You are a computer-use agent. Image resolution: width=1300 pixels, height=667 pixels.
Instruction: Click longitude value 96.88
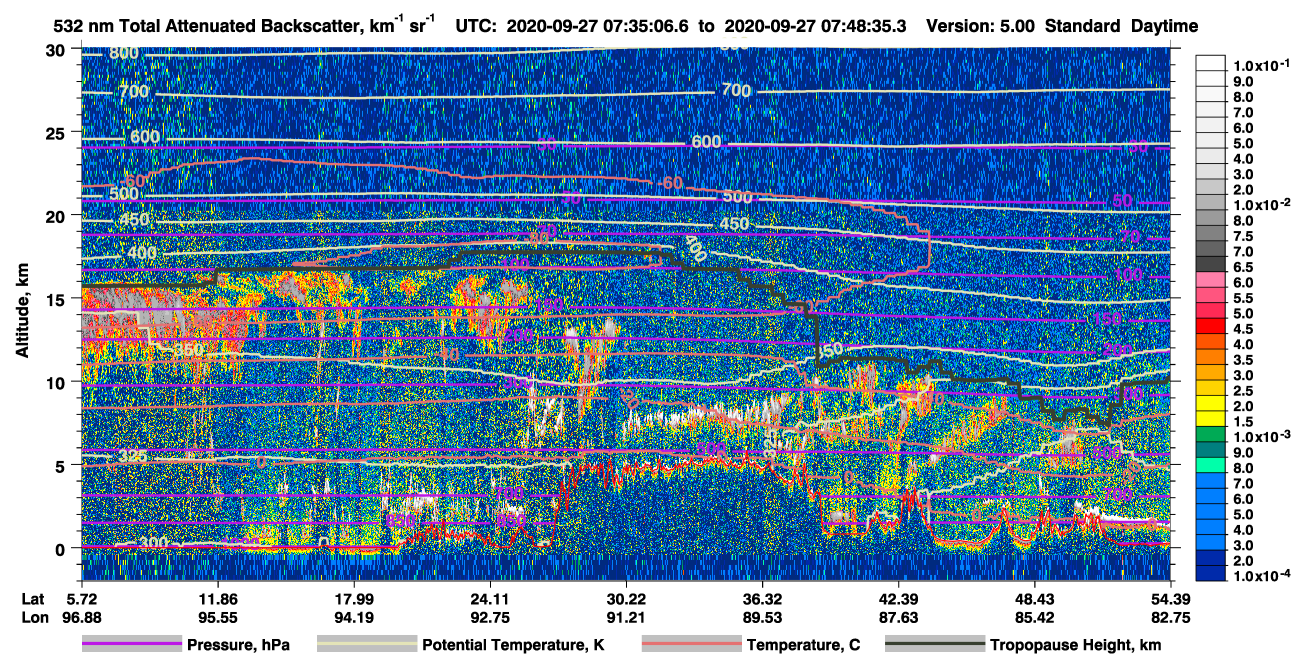pyautogui.click(x=81, y=617)
